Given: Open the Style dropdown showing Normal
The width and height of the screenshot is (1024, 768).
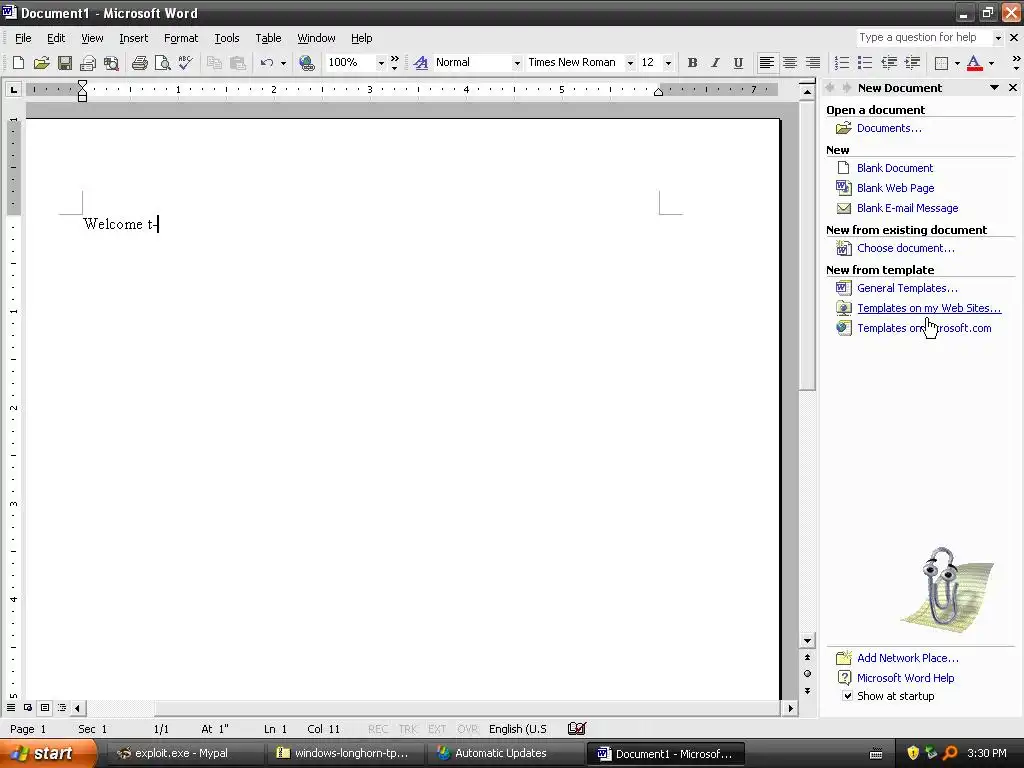Looking at the screenshot, I should click(x=517, y=63).
